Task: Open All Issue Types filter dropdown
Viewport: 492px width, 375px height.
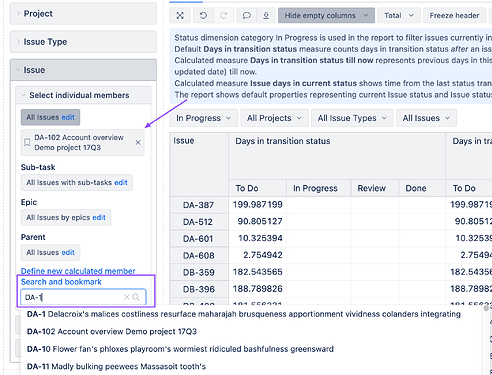Action: point(352,118)
